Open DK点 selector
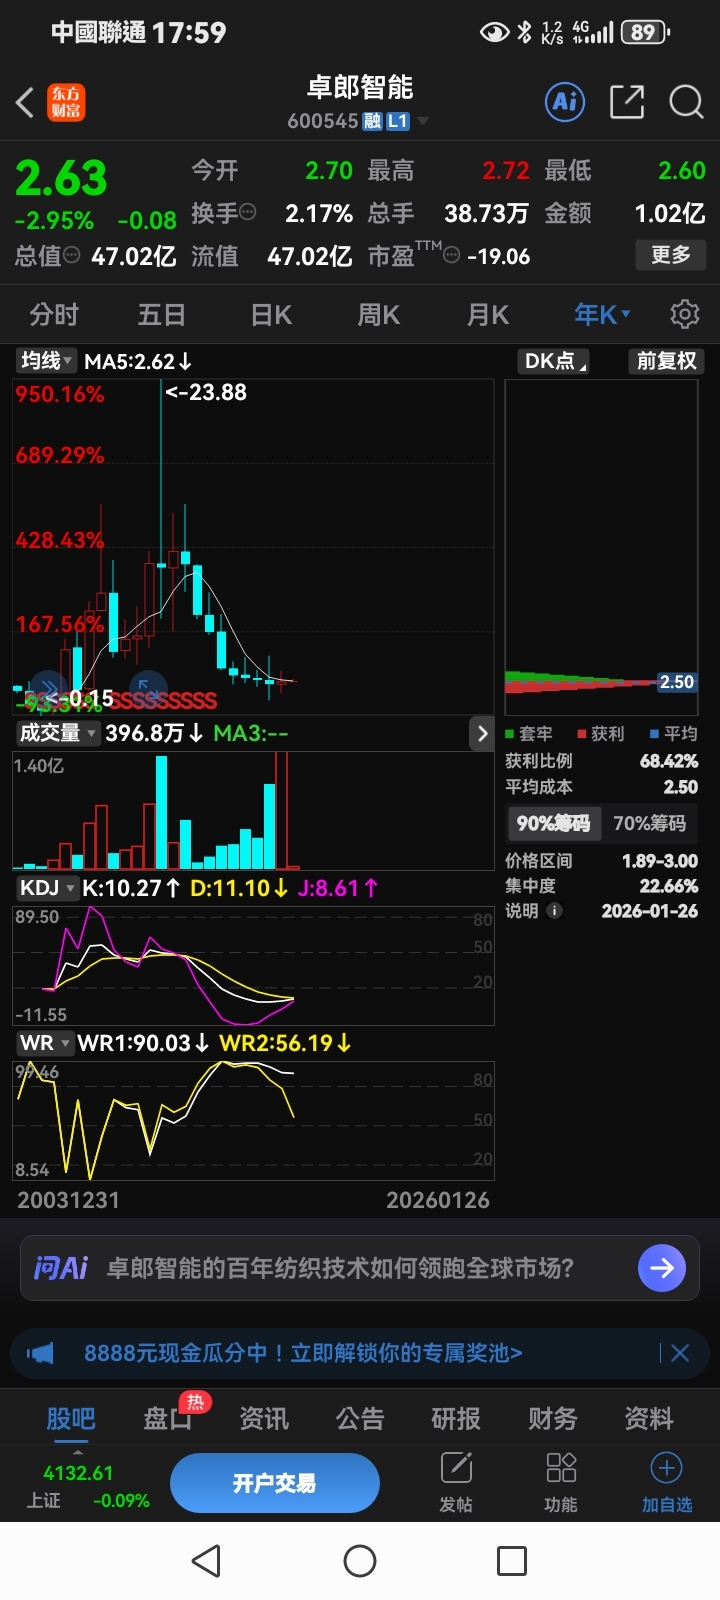Viewport: 720px width, 1600px height. click(554, 361)
